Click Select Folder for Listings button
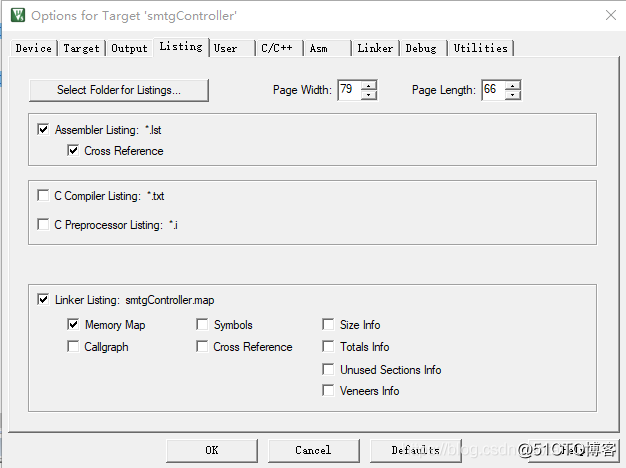Screen dimensions: 626x468 (119, 90)
